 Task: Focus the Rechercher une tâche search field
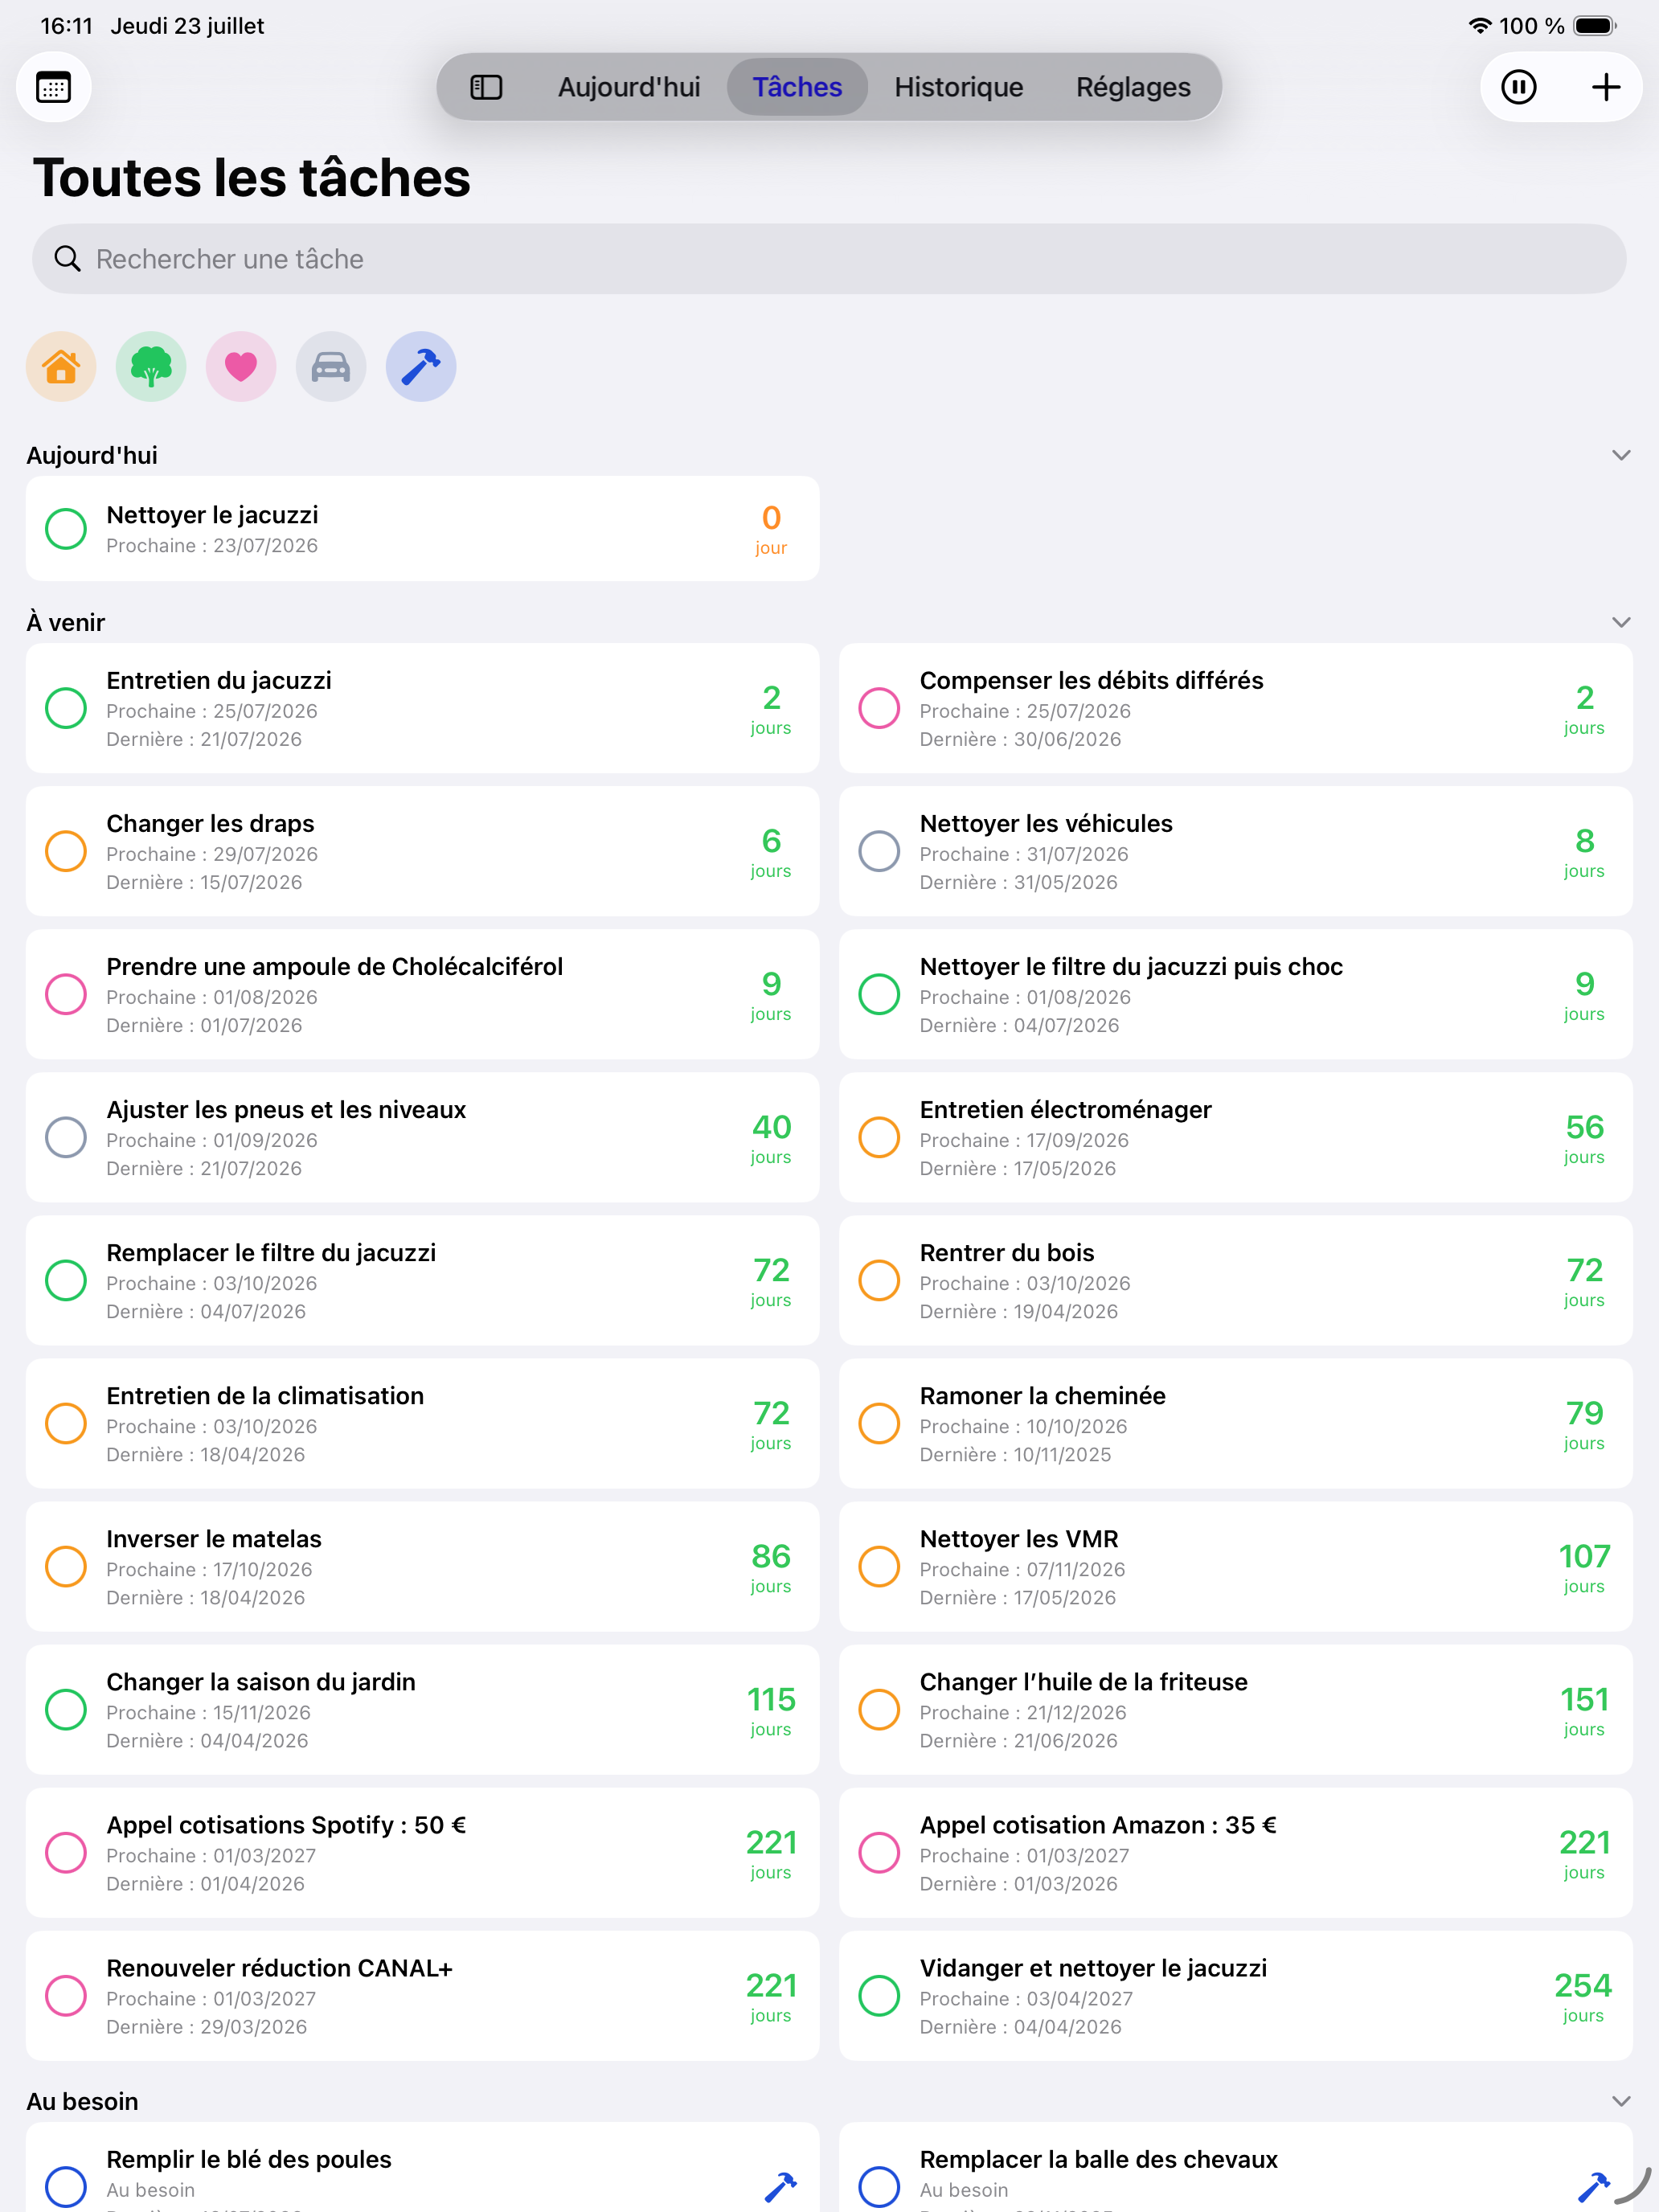[829, 259]
